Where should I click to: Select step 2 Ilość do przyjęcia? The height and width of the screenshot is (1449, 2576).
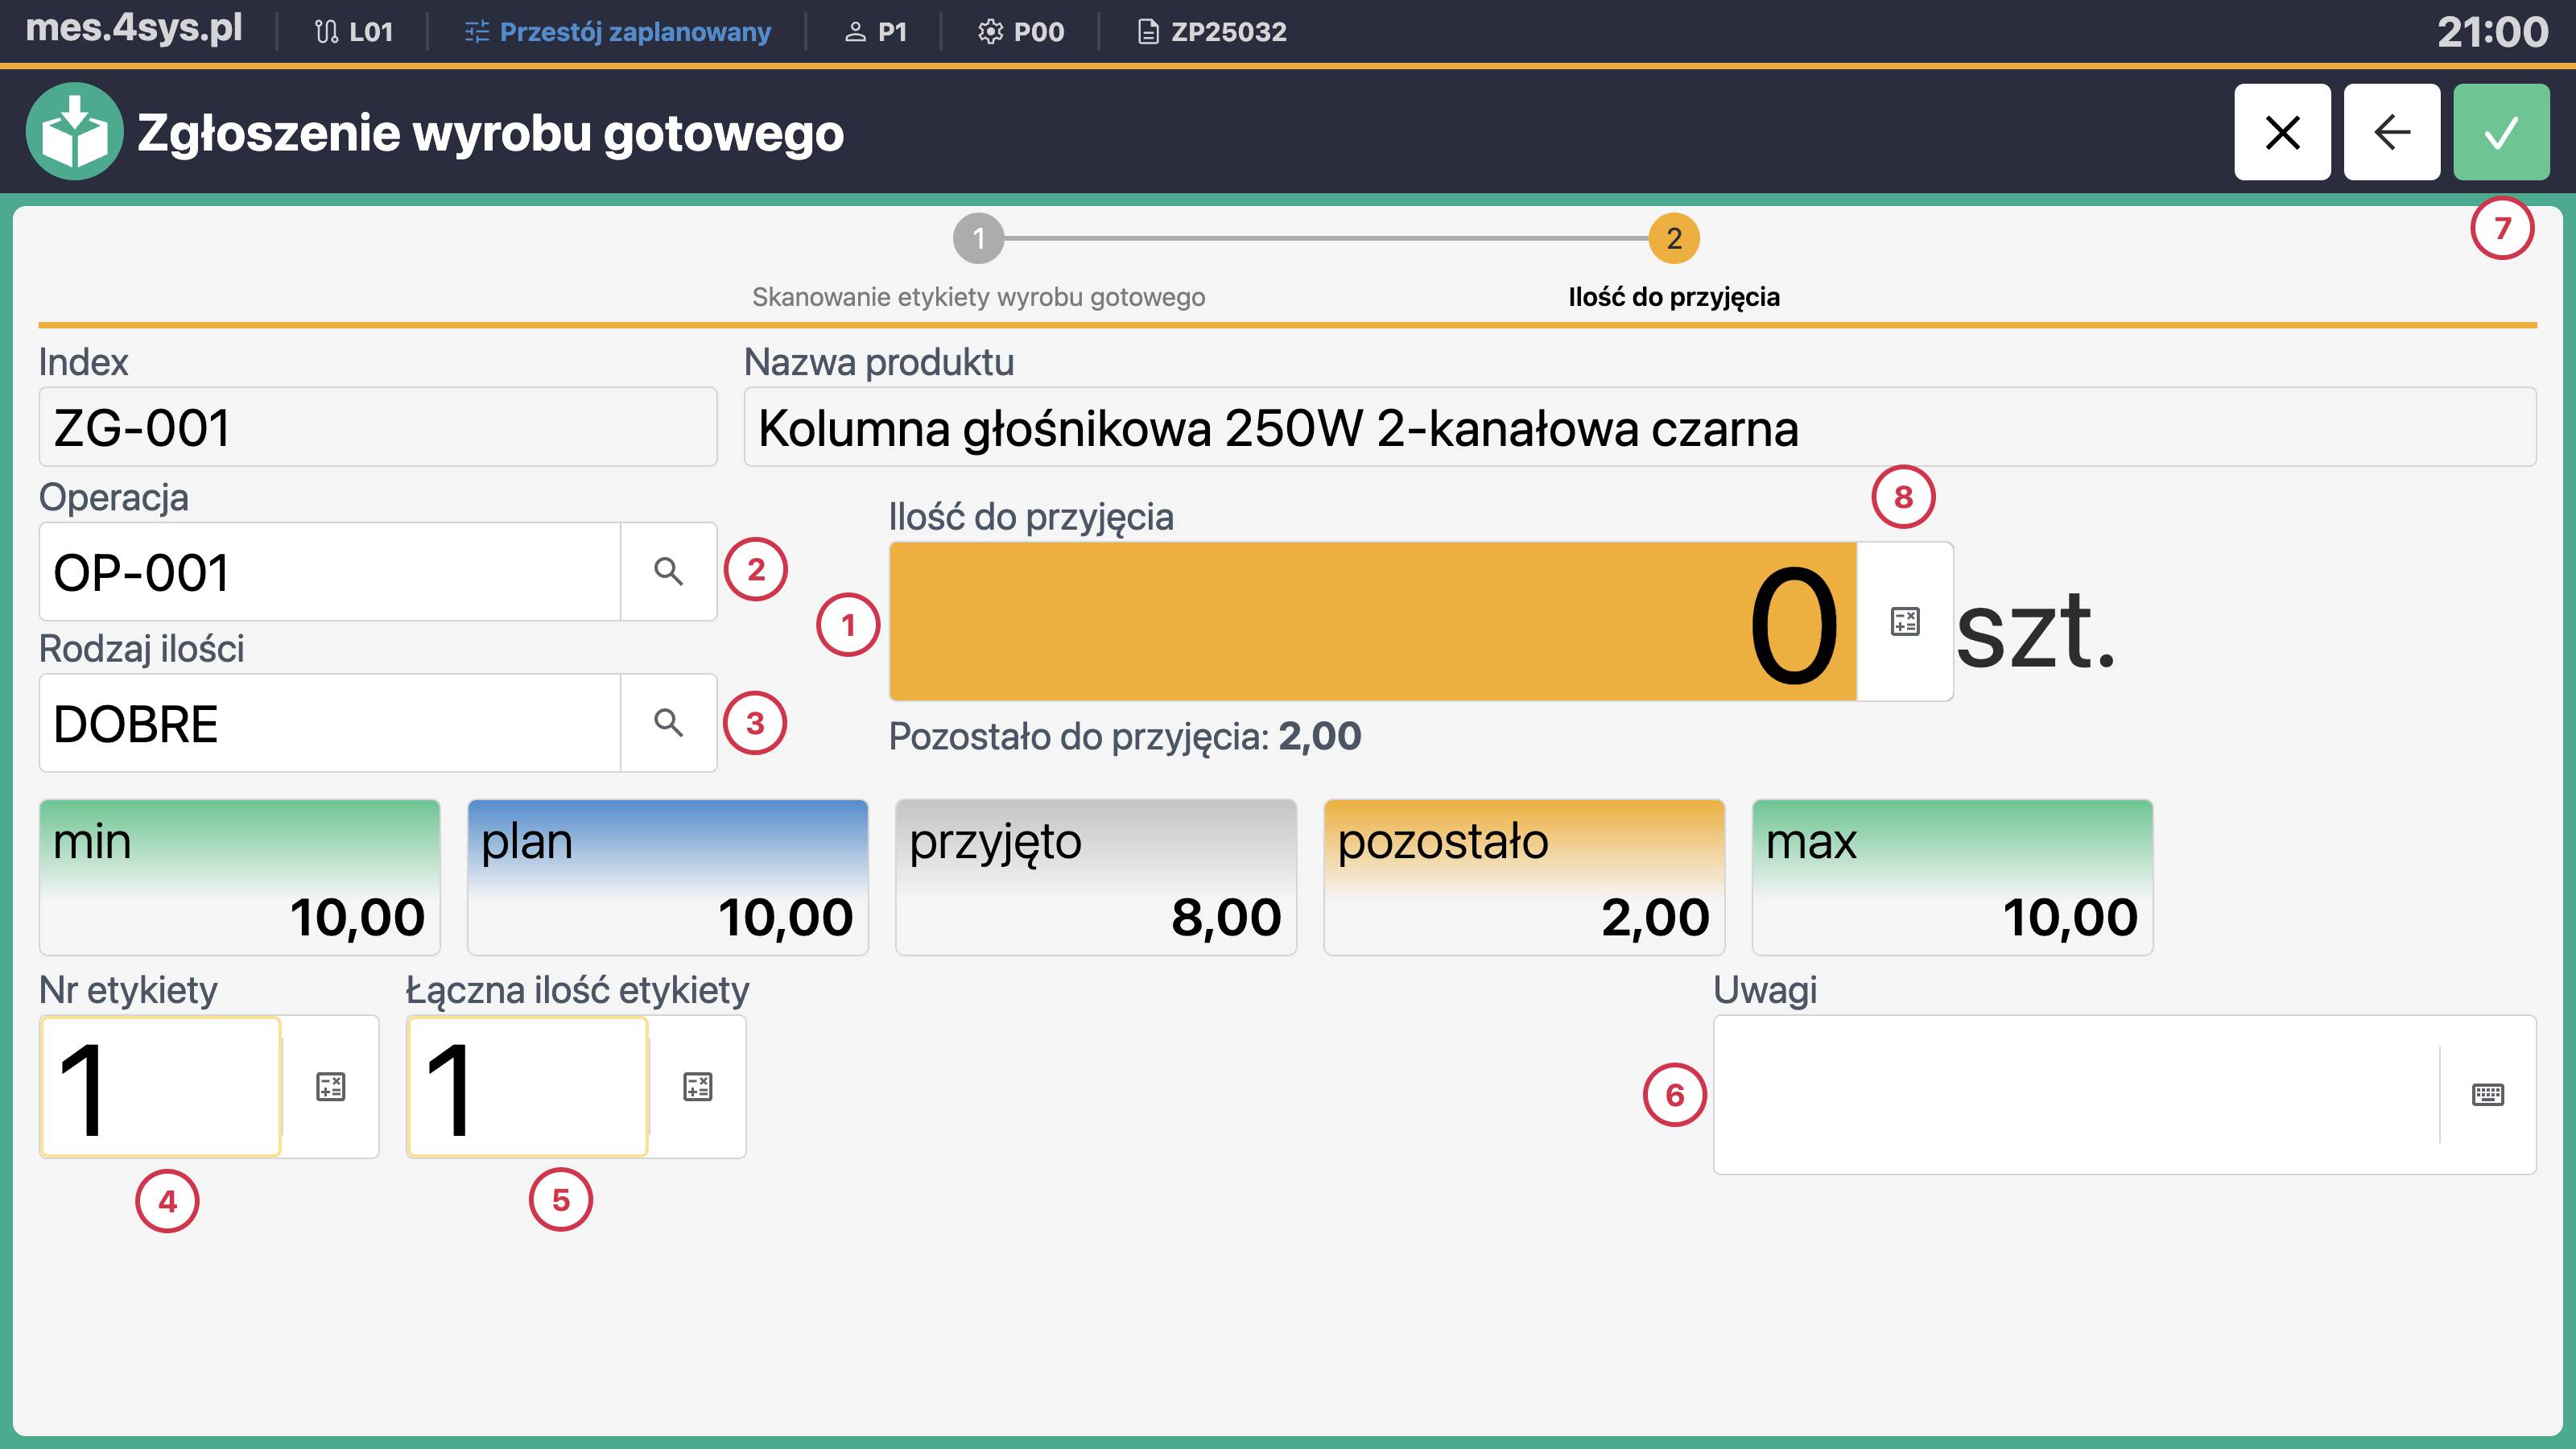[x=1673, y=240]
